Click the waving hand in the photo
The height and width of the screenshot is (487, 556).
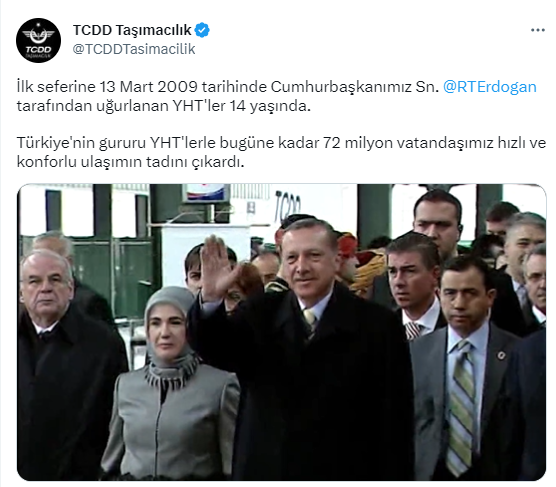(217, 267)
